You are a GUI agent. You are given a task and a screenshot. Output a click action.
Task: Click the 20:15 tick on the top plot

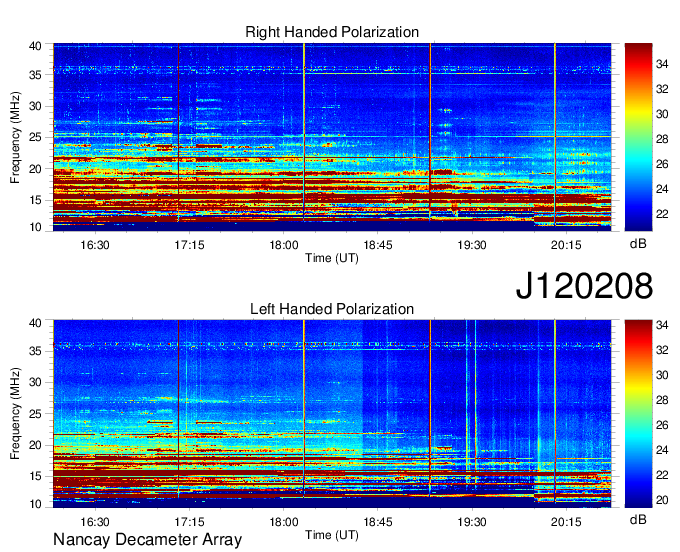(566, 245)
